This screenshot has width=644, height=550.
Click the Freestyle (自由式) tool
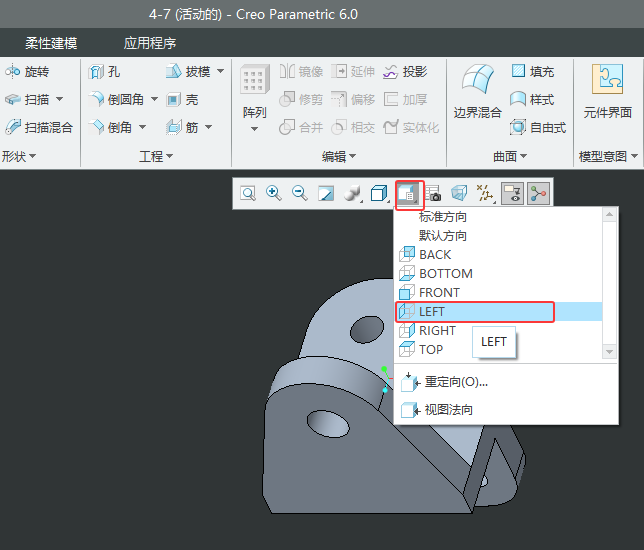[x=538, y=127]
